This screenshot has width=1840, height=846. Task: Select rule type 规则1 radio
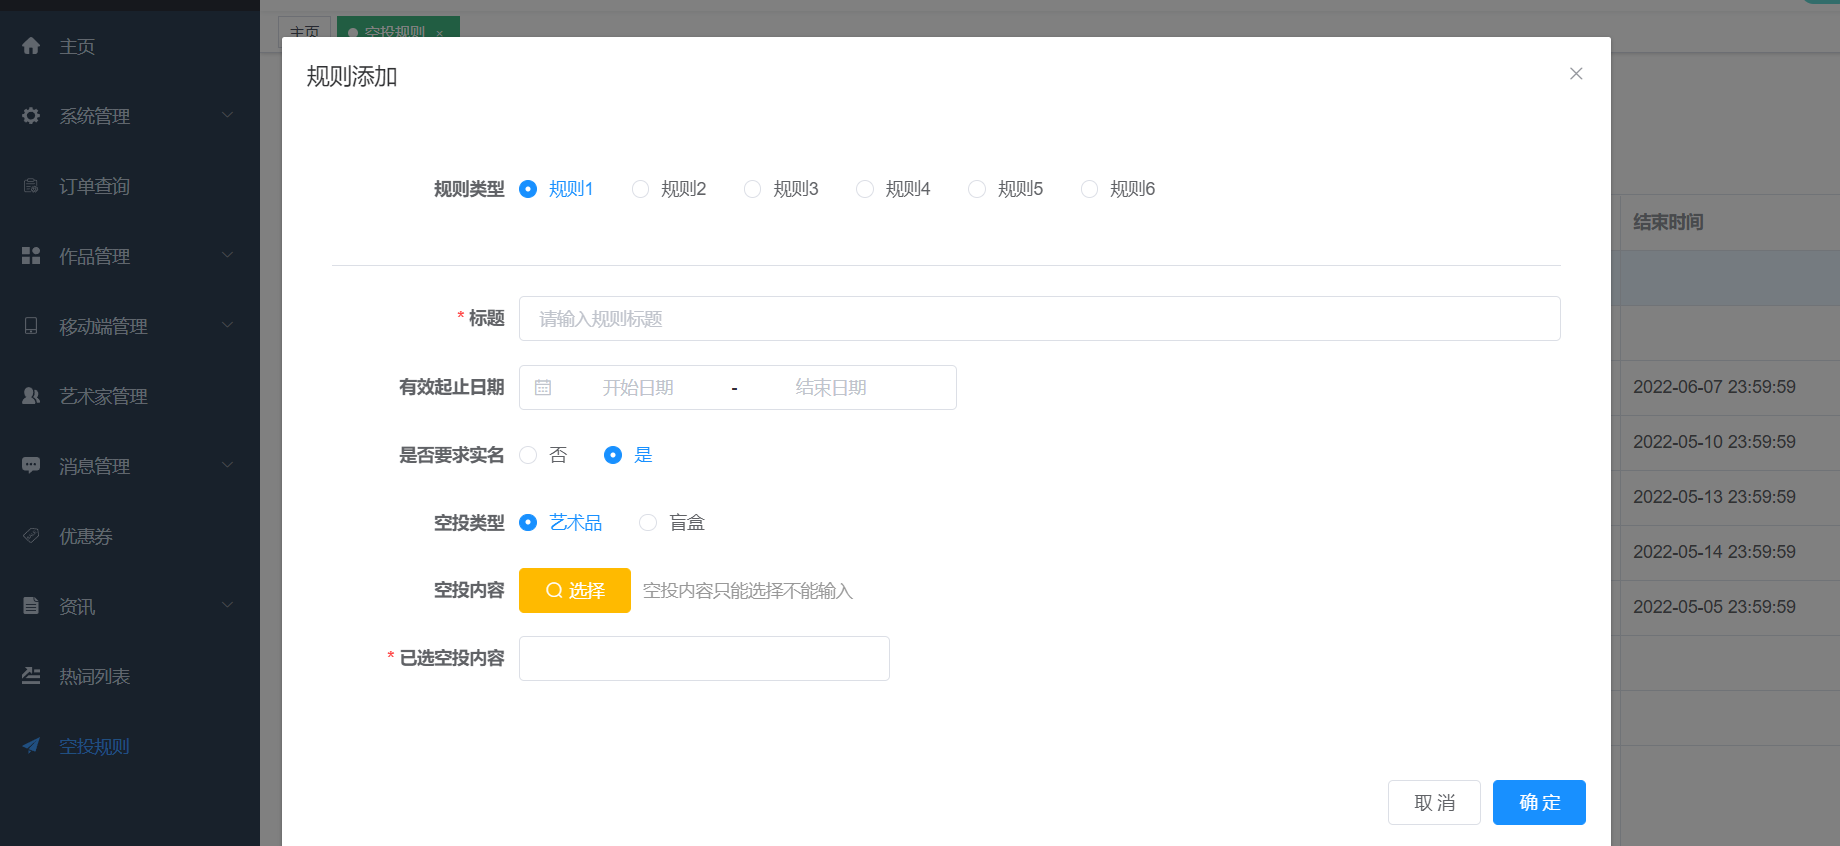tap(528, 189)
